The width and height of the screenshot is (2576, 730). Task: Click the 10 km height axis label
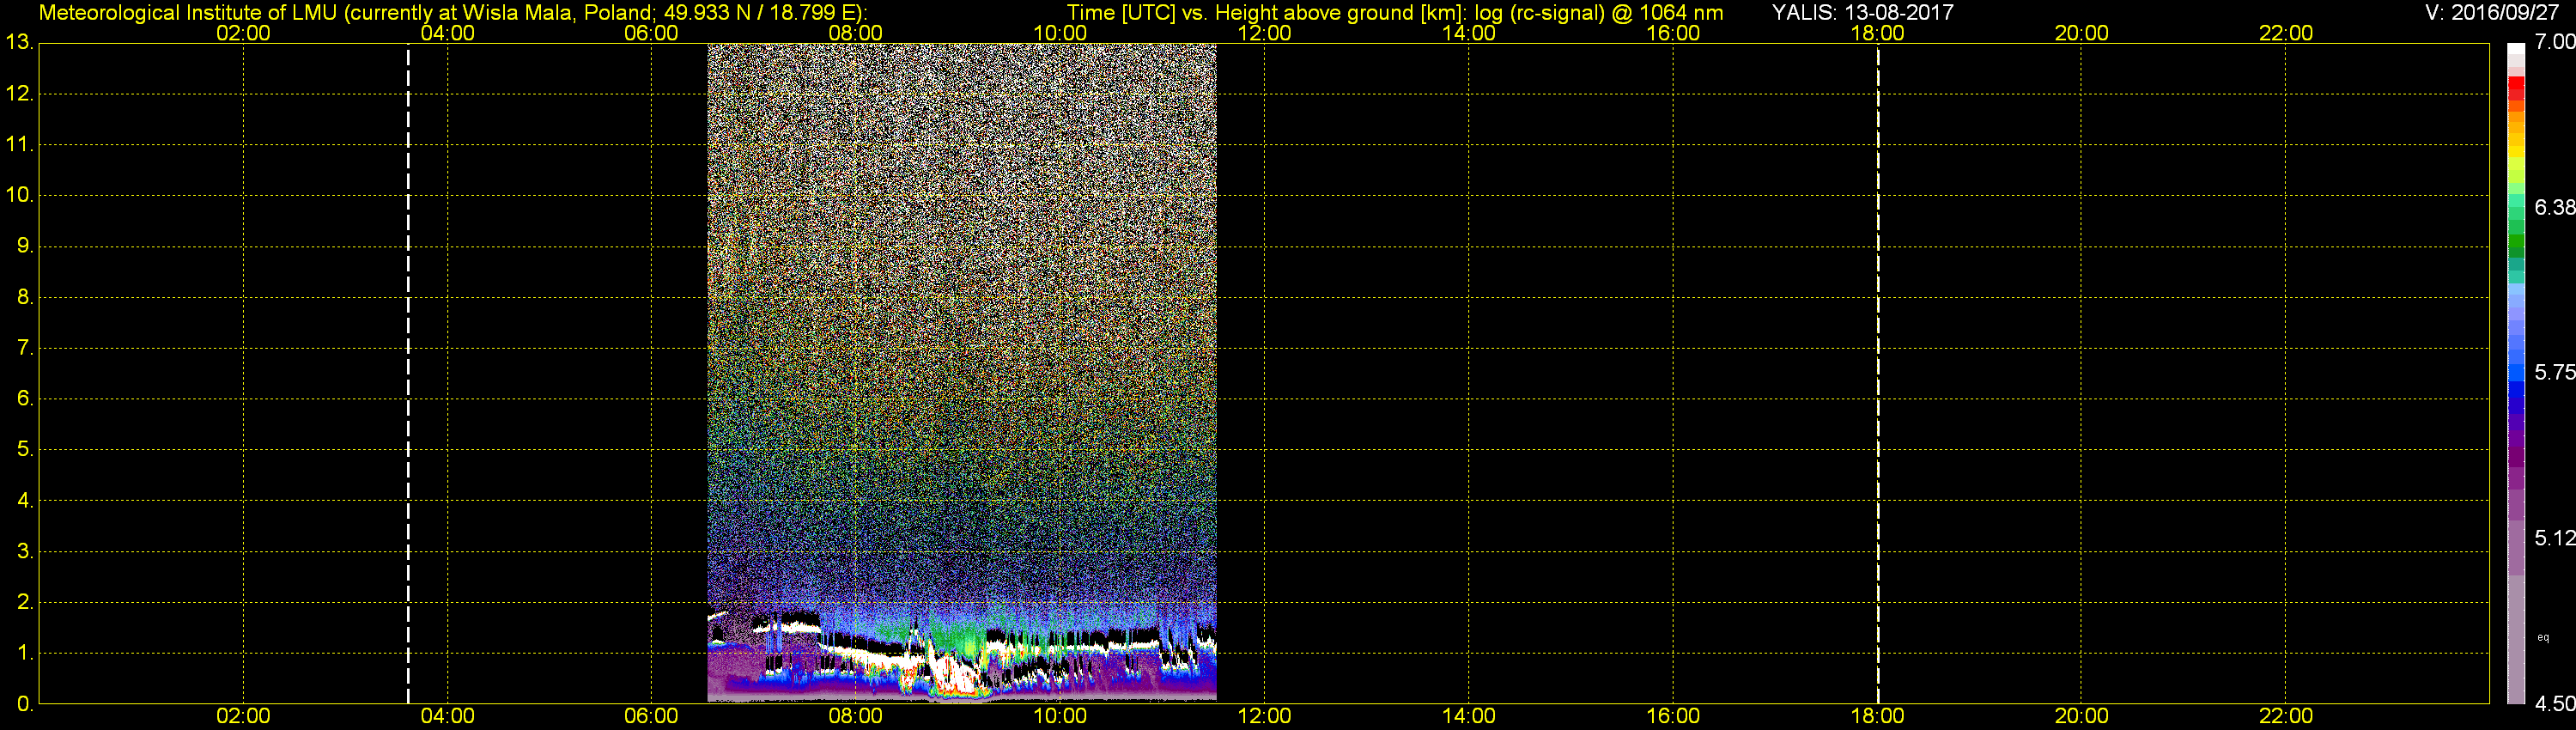[19, 196]
